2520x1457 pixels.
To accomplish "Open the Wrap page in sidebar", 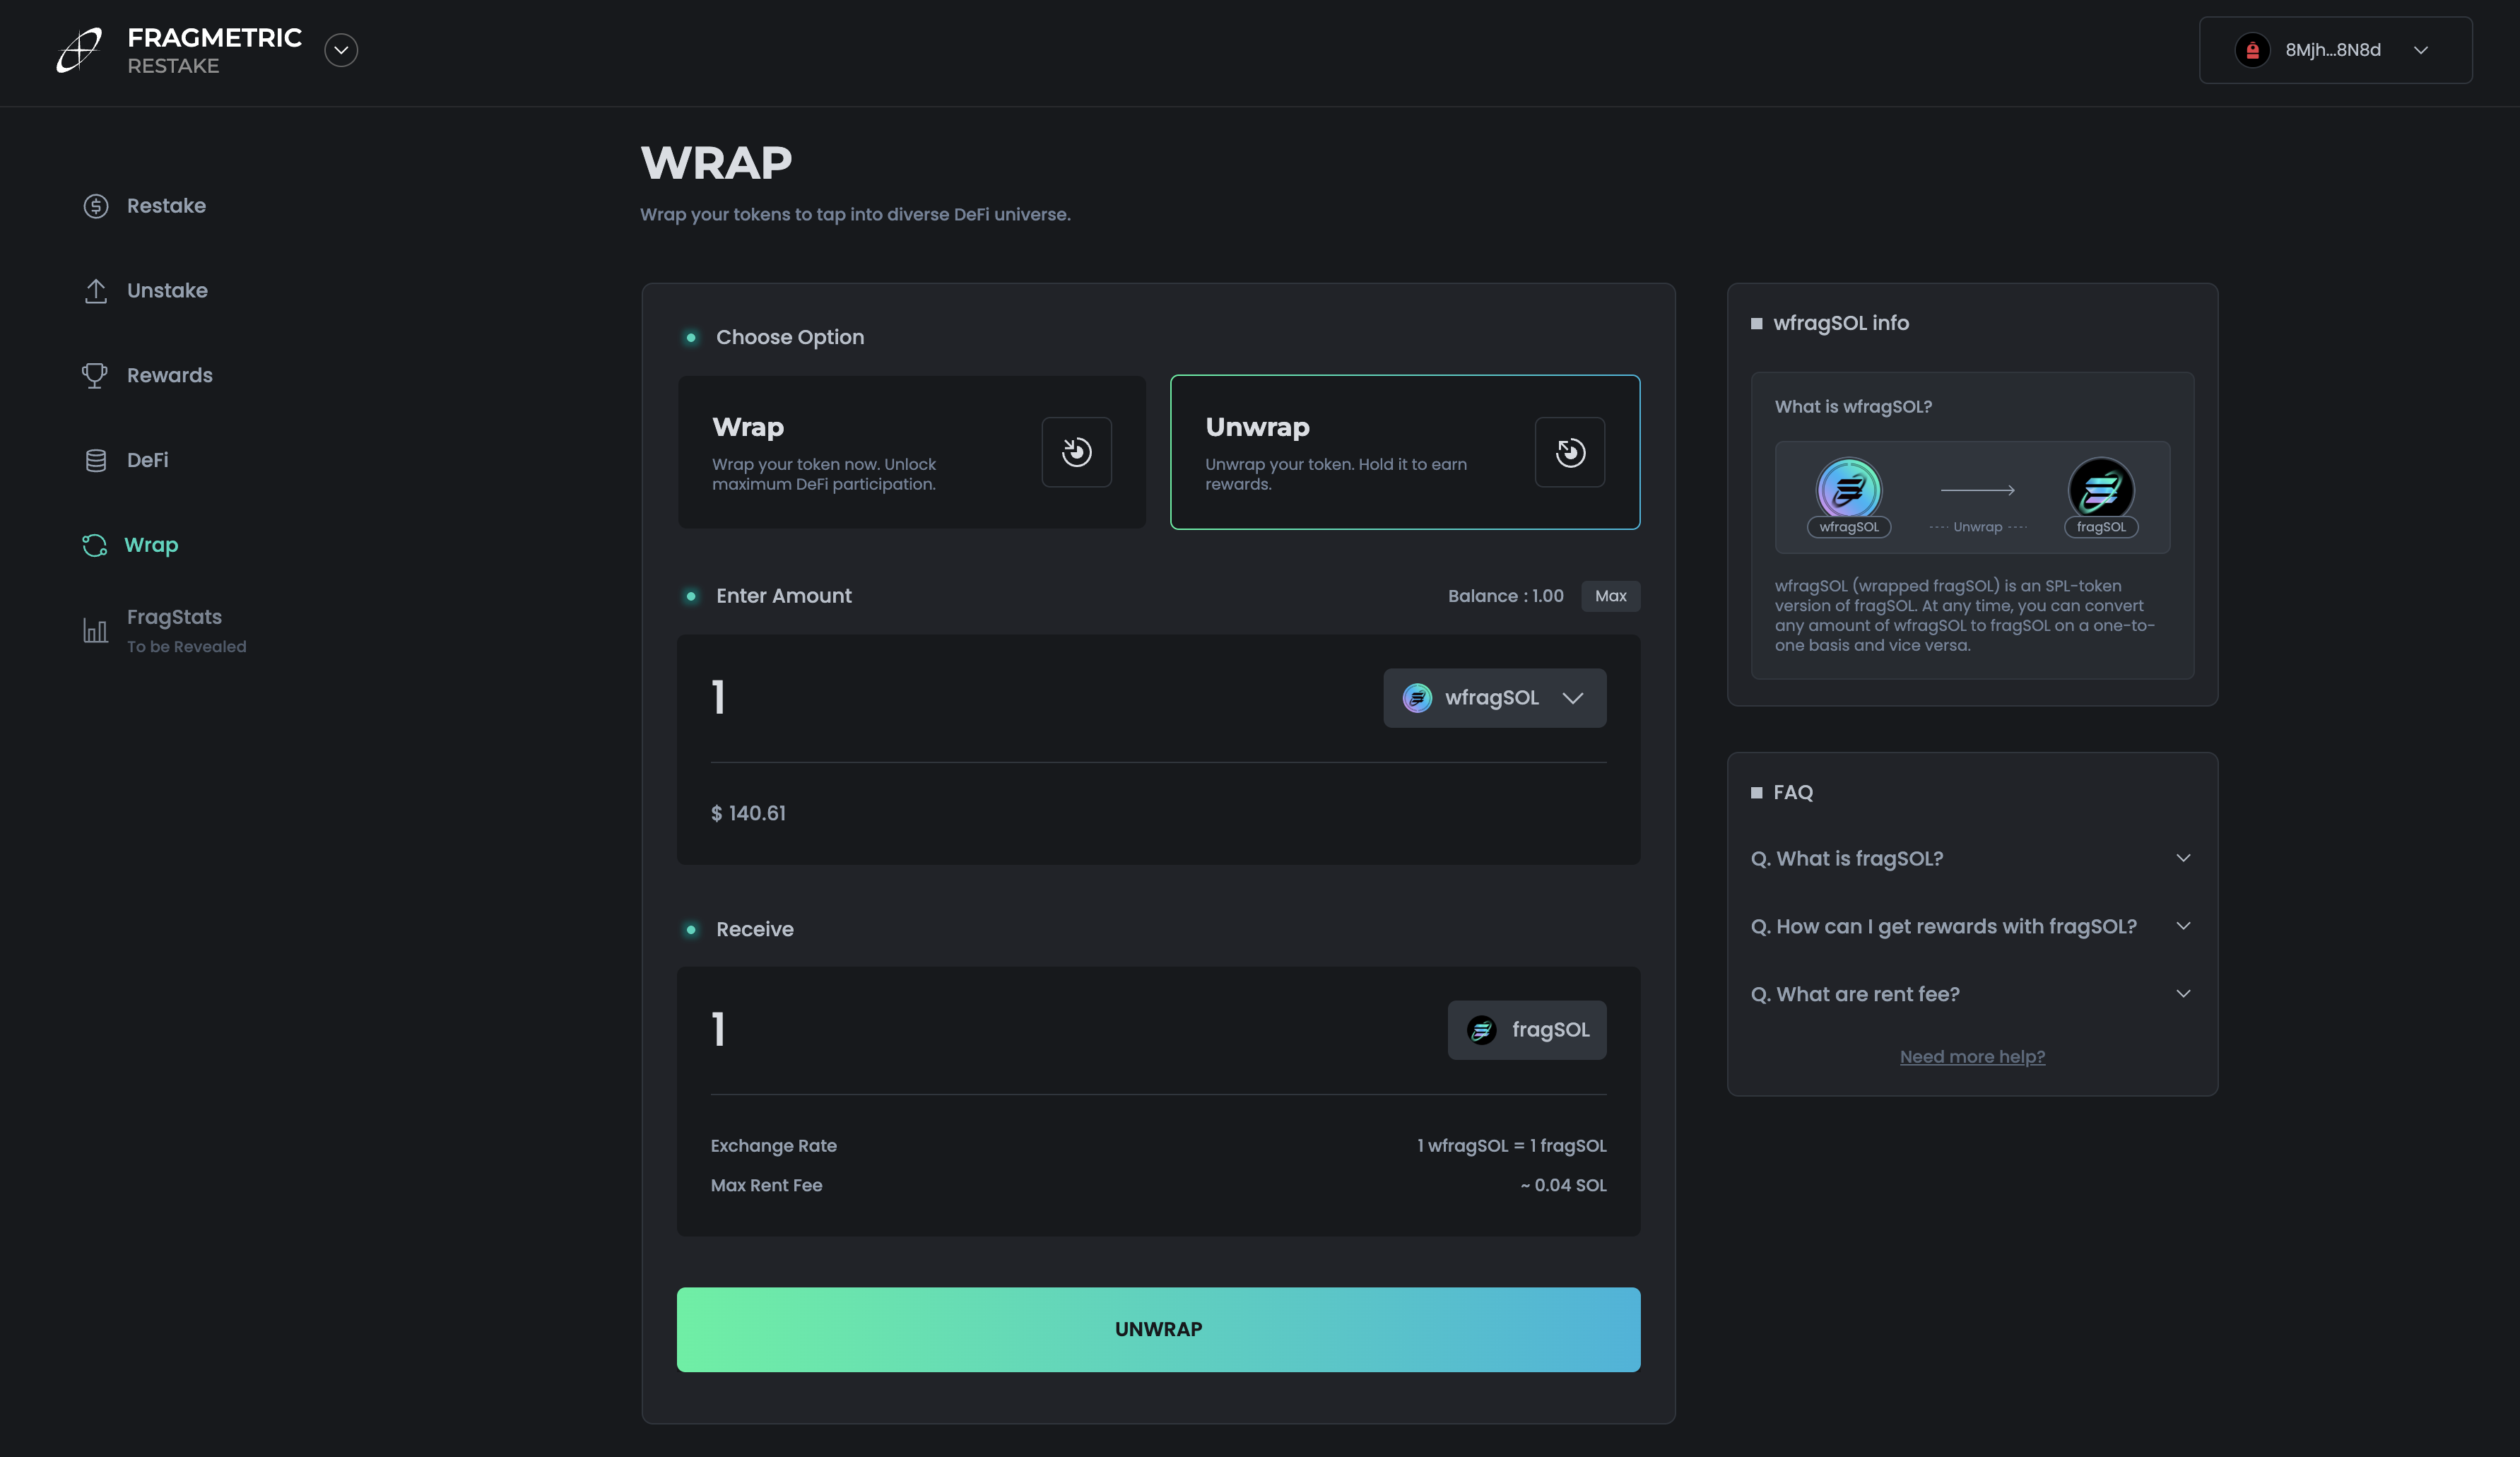I will tap(150, 545).
